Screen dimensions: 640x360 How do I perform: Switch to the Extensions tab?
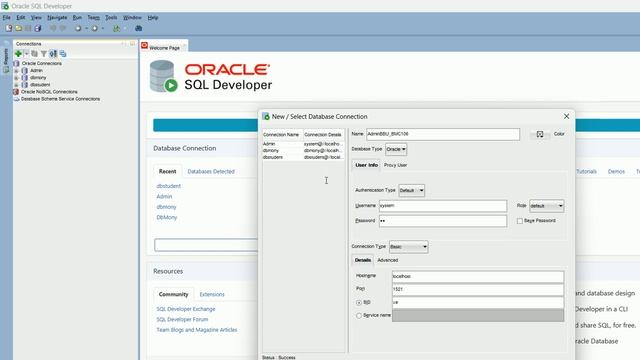click(x=212, y=294)
